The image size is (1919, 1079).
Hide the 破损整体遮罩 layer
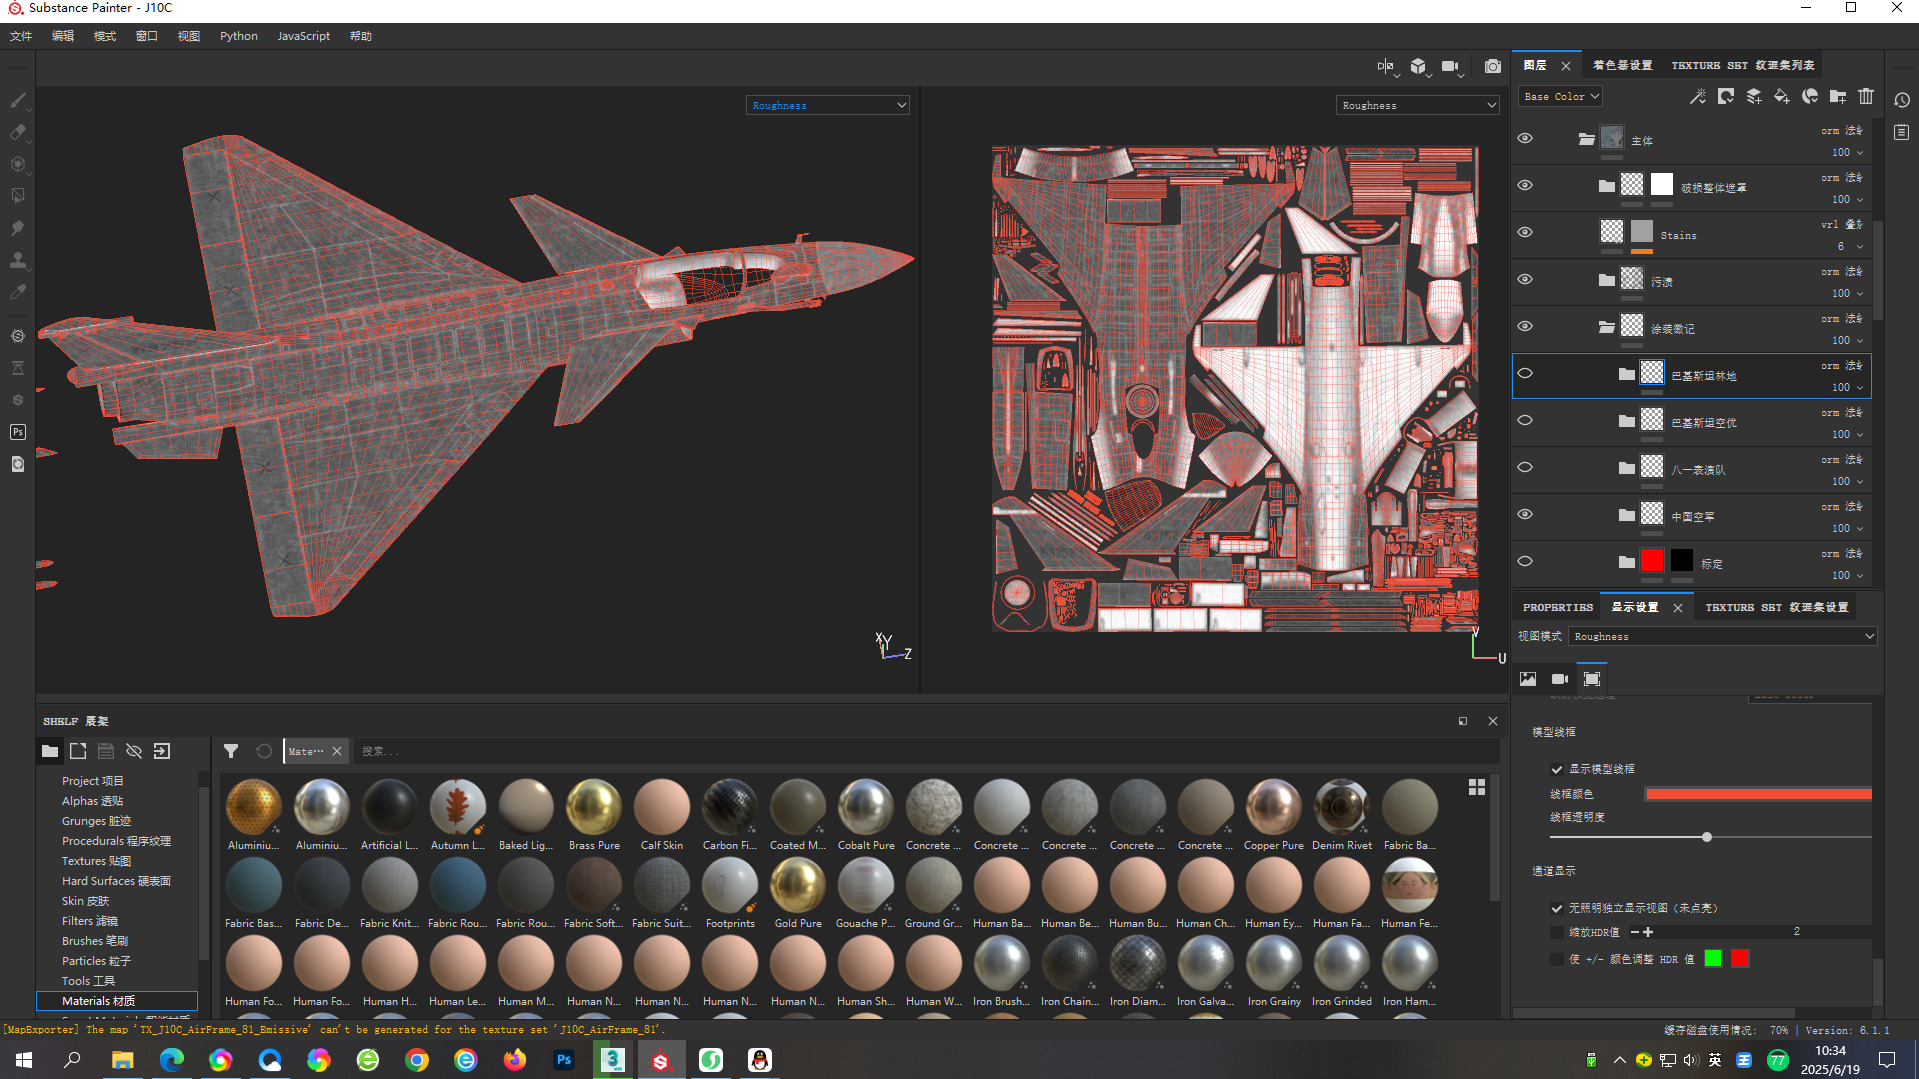click(1525, 185)
